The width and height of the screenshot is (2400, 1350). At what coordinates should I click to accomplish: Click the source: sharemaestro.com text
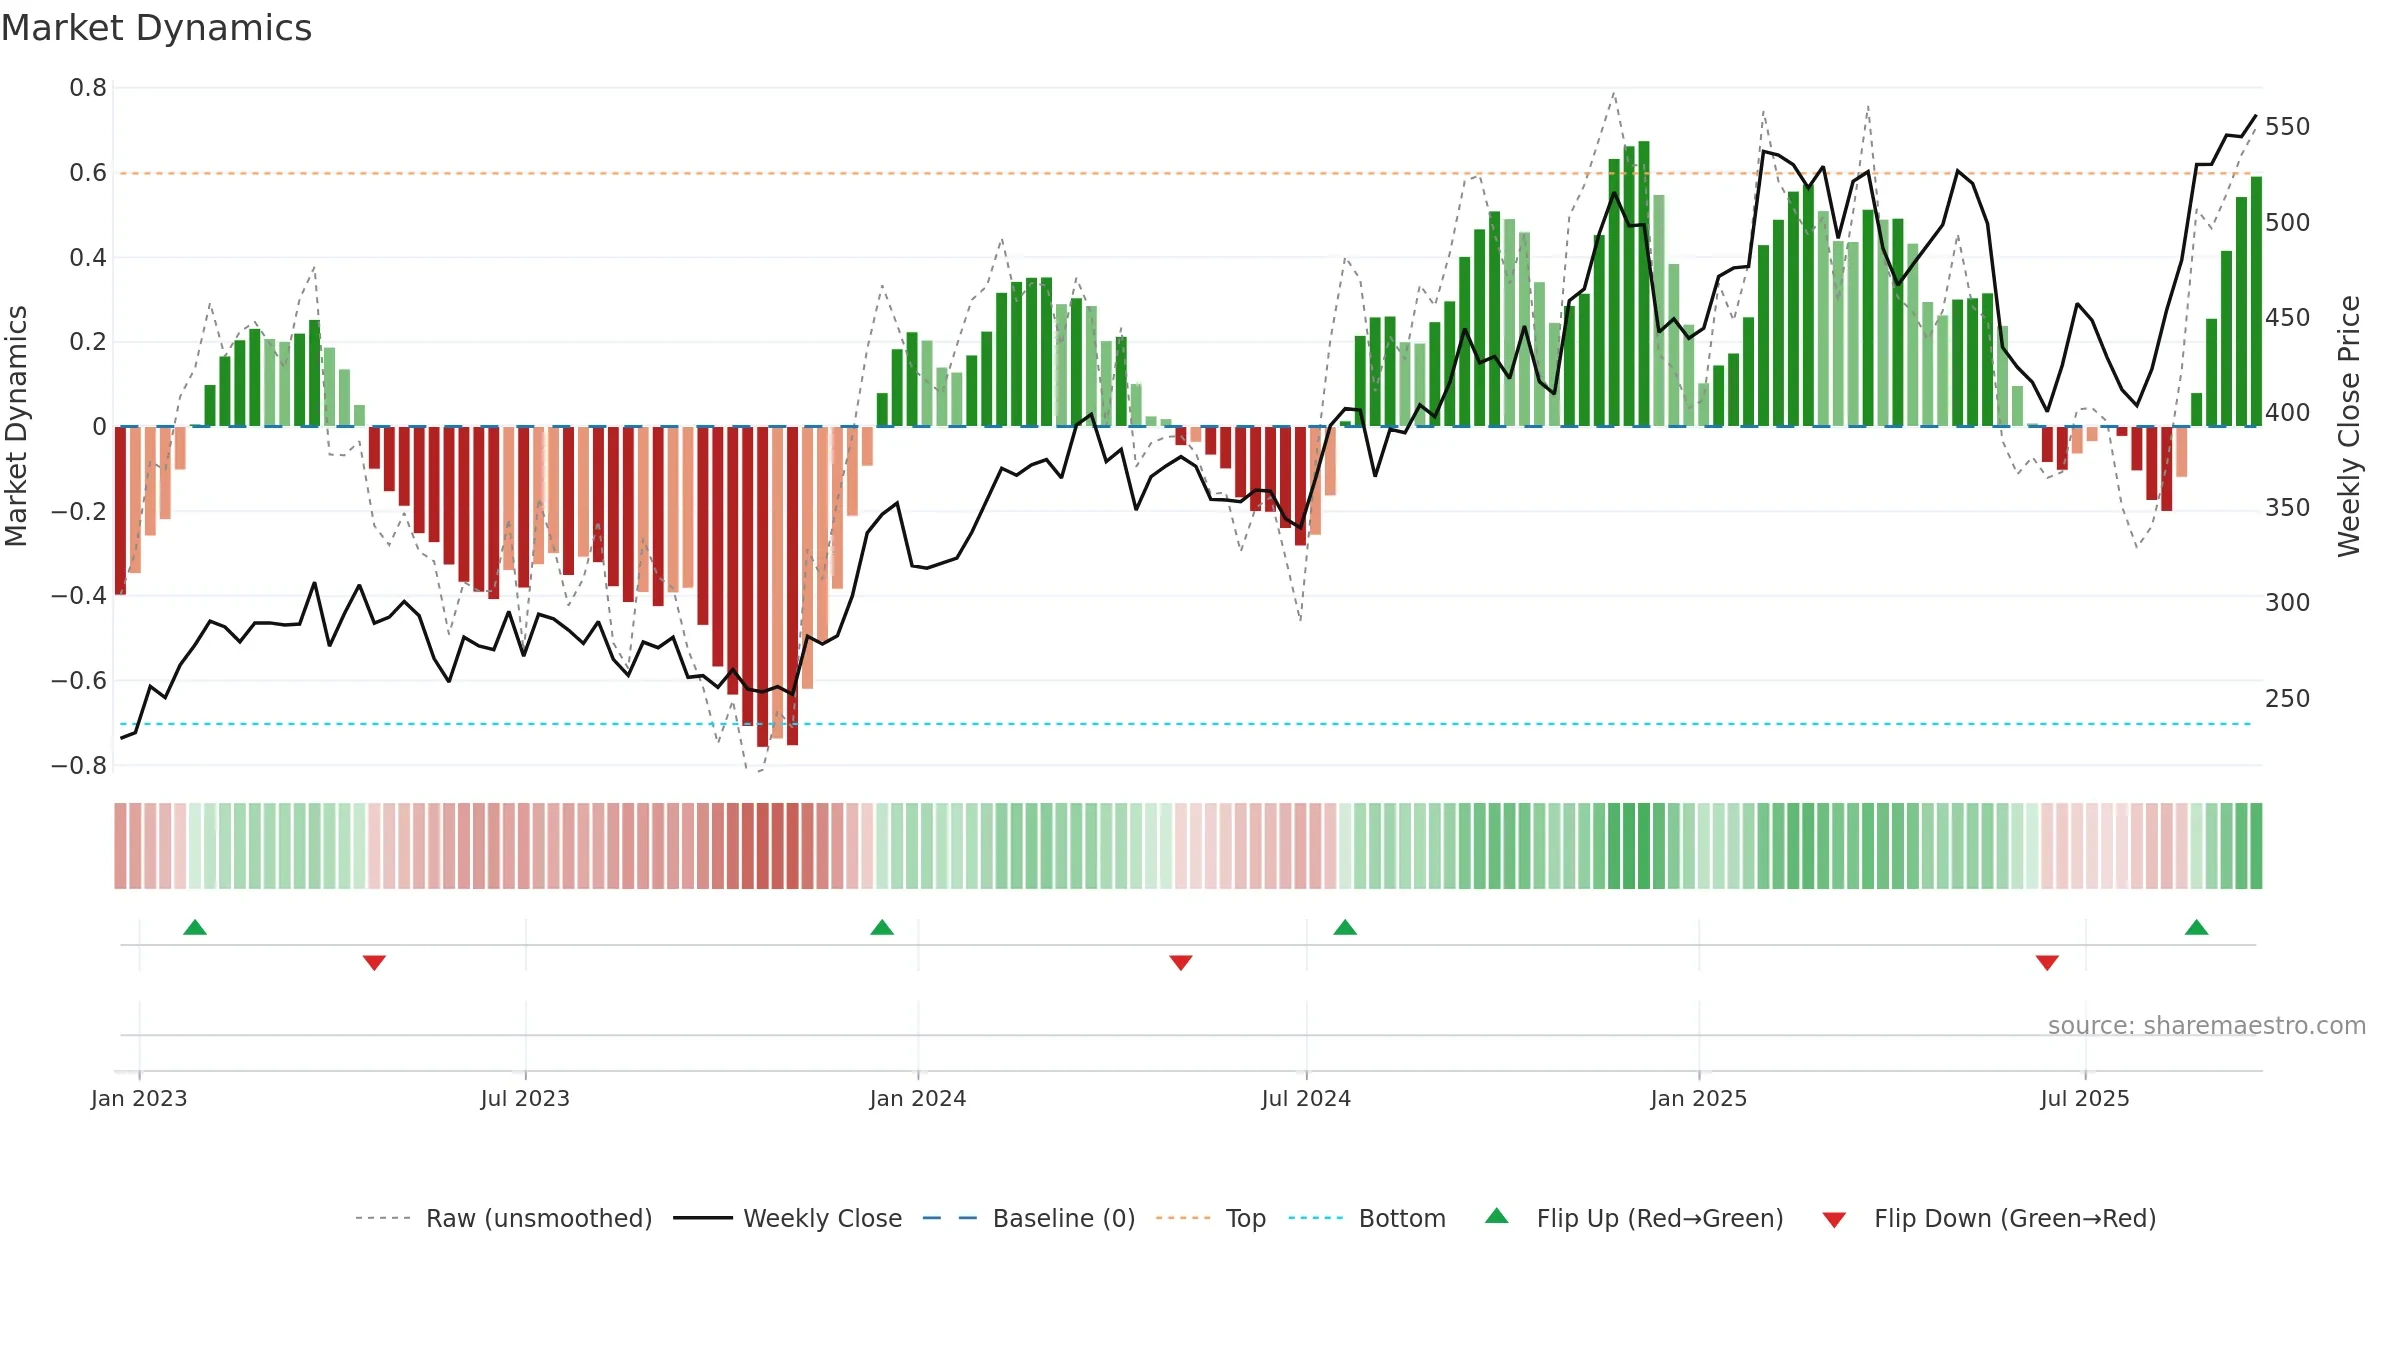pyautogui.click(x=2207, y=1025)
